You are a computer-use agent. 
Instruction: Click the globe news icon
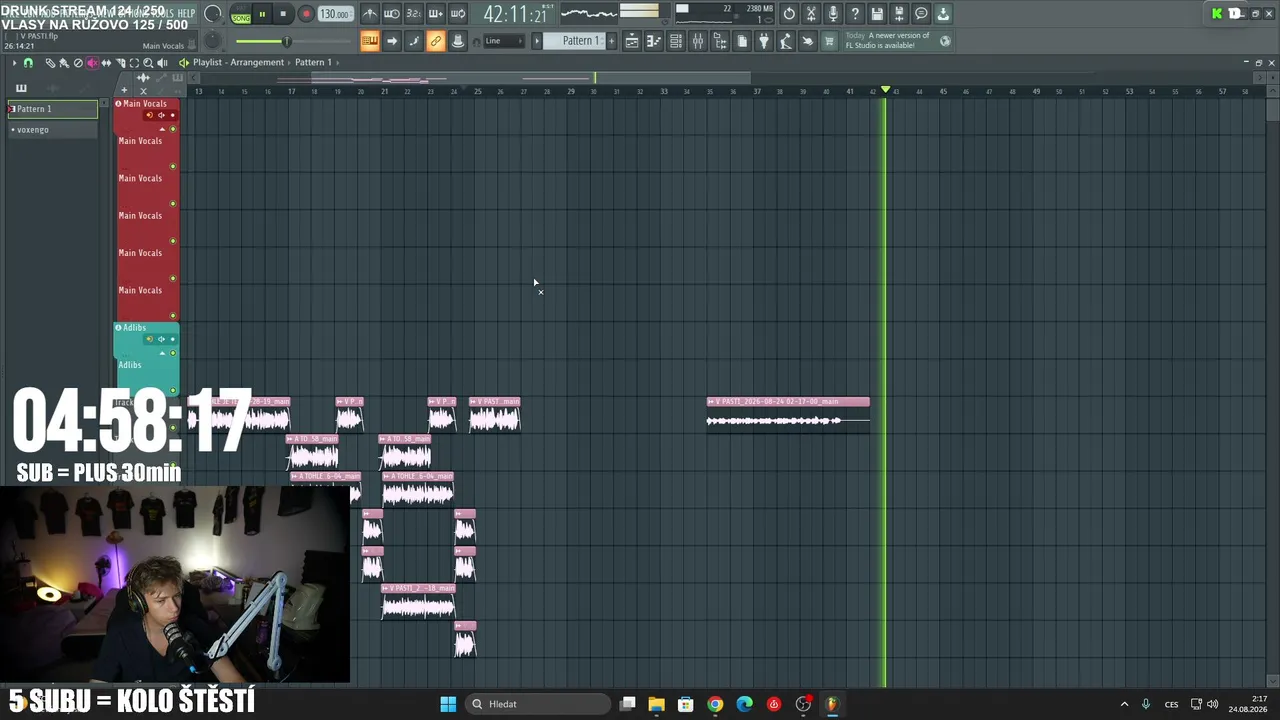tap(945, 41)
